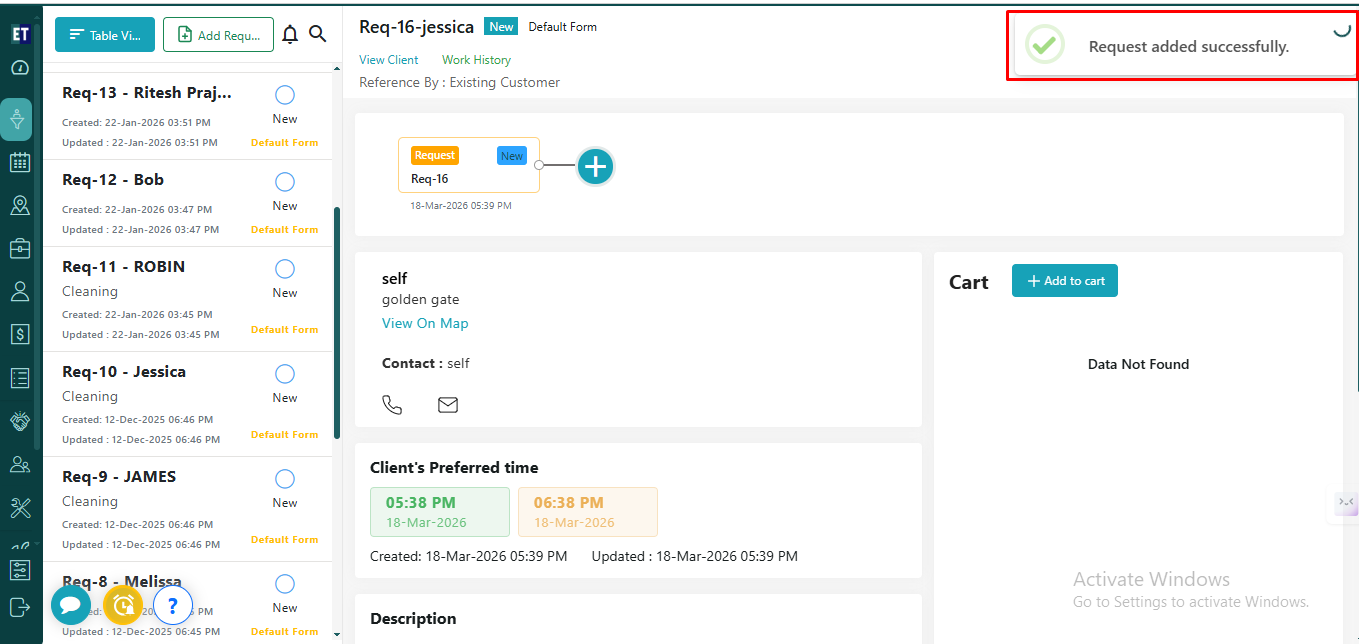Switch layout using Table View button

105,35
